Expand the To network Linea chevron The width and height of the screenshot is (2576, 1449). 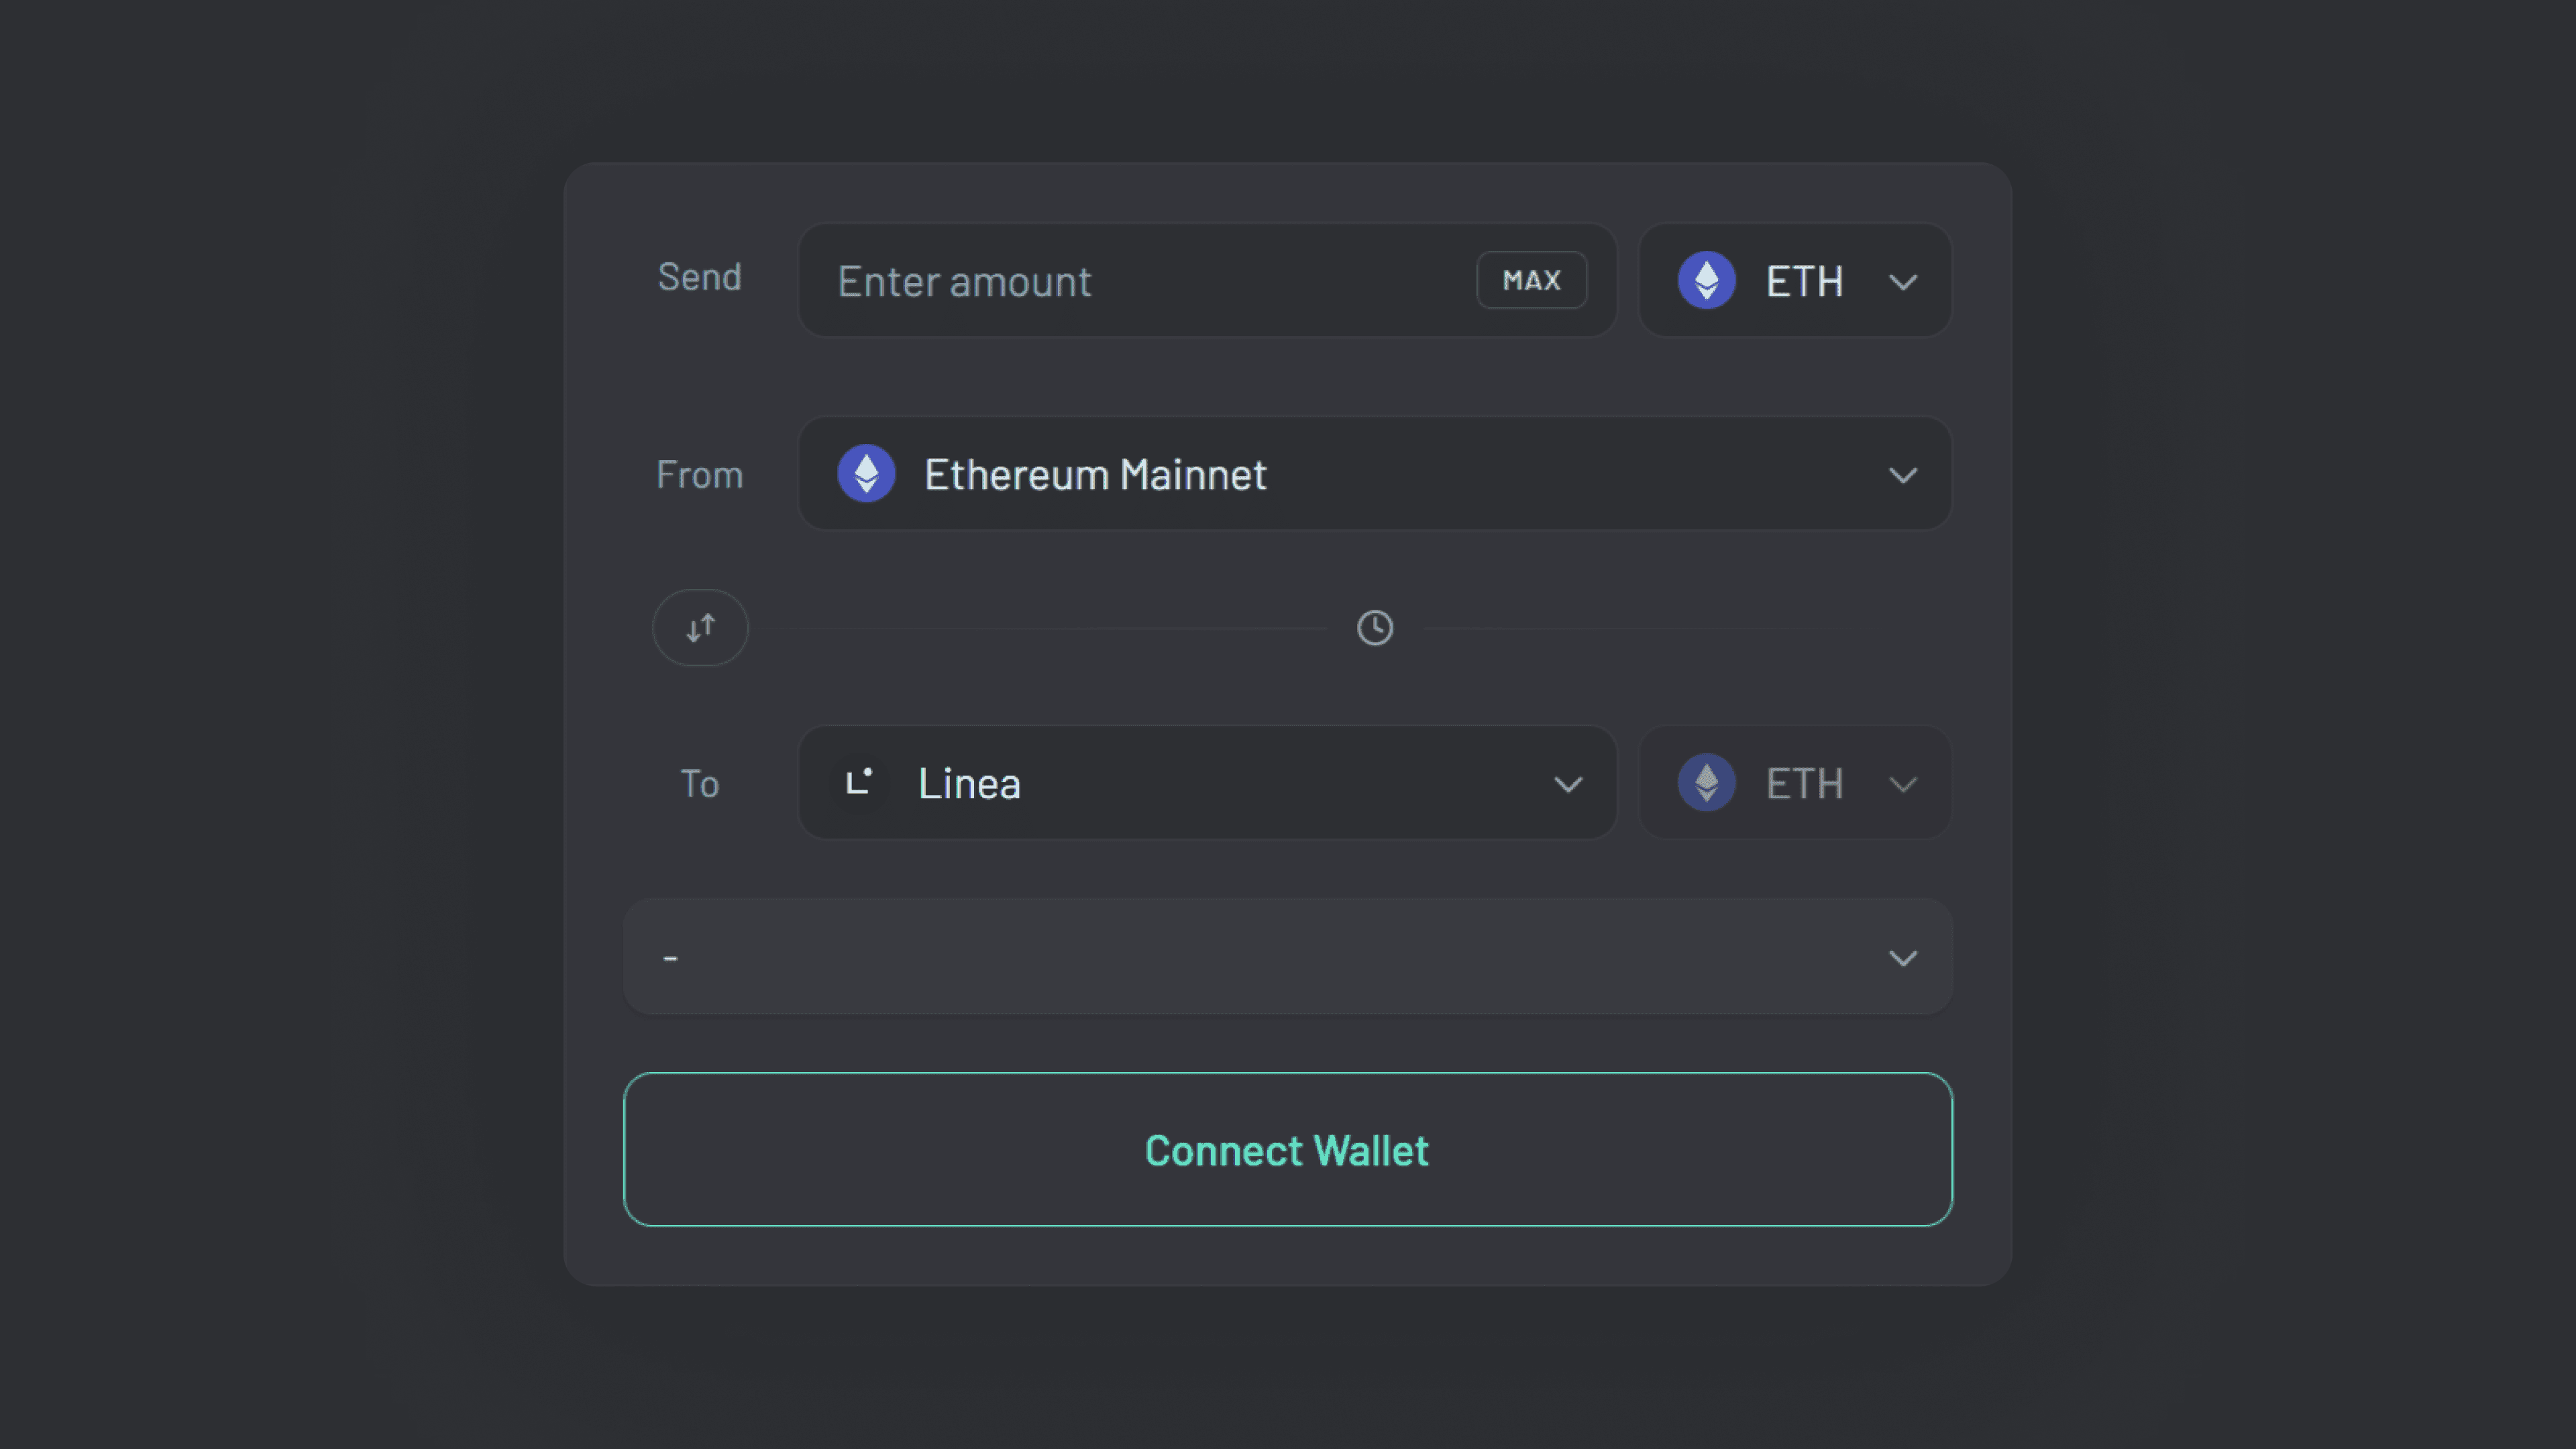coord(1567,784)
